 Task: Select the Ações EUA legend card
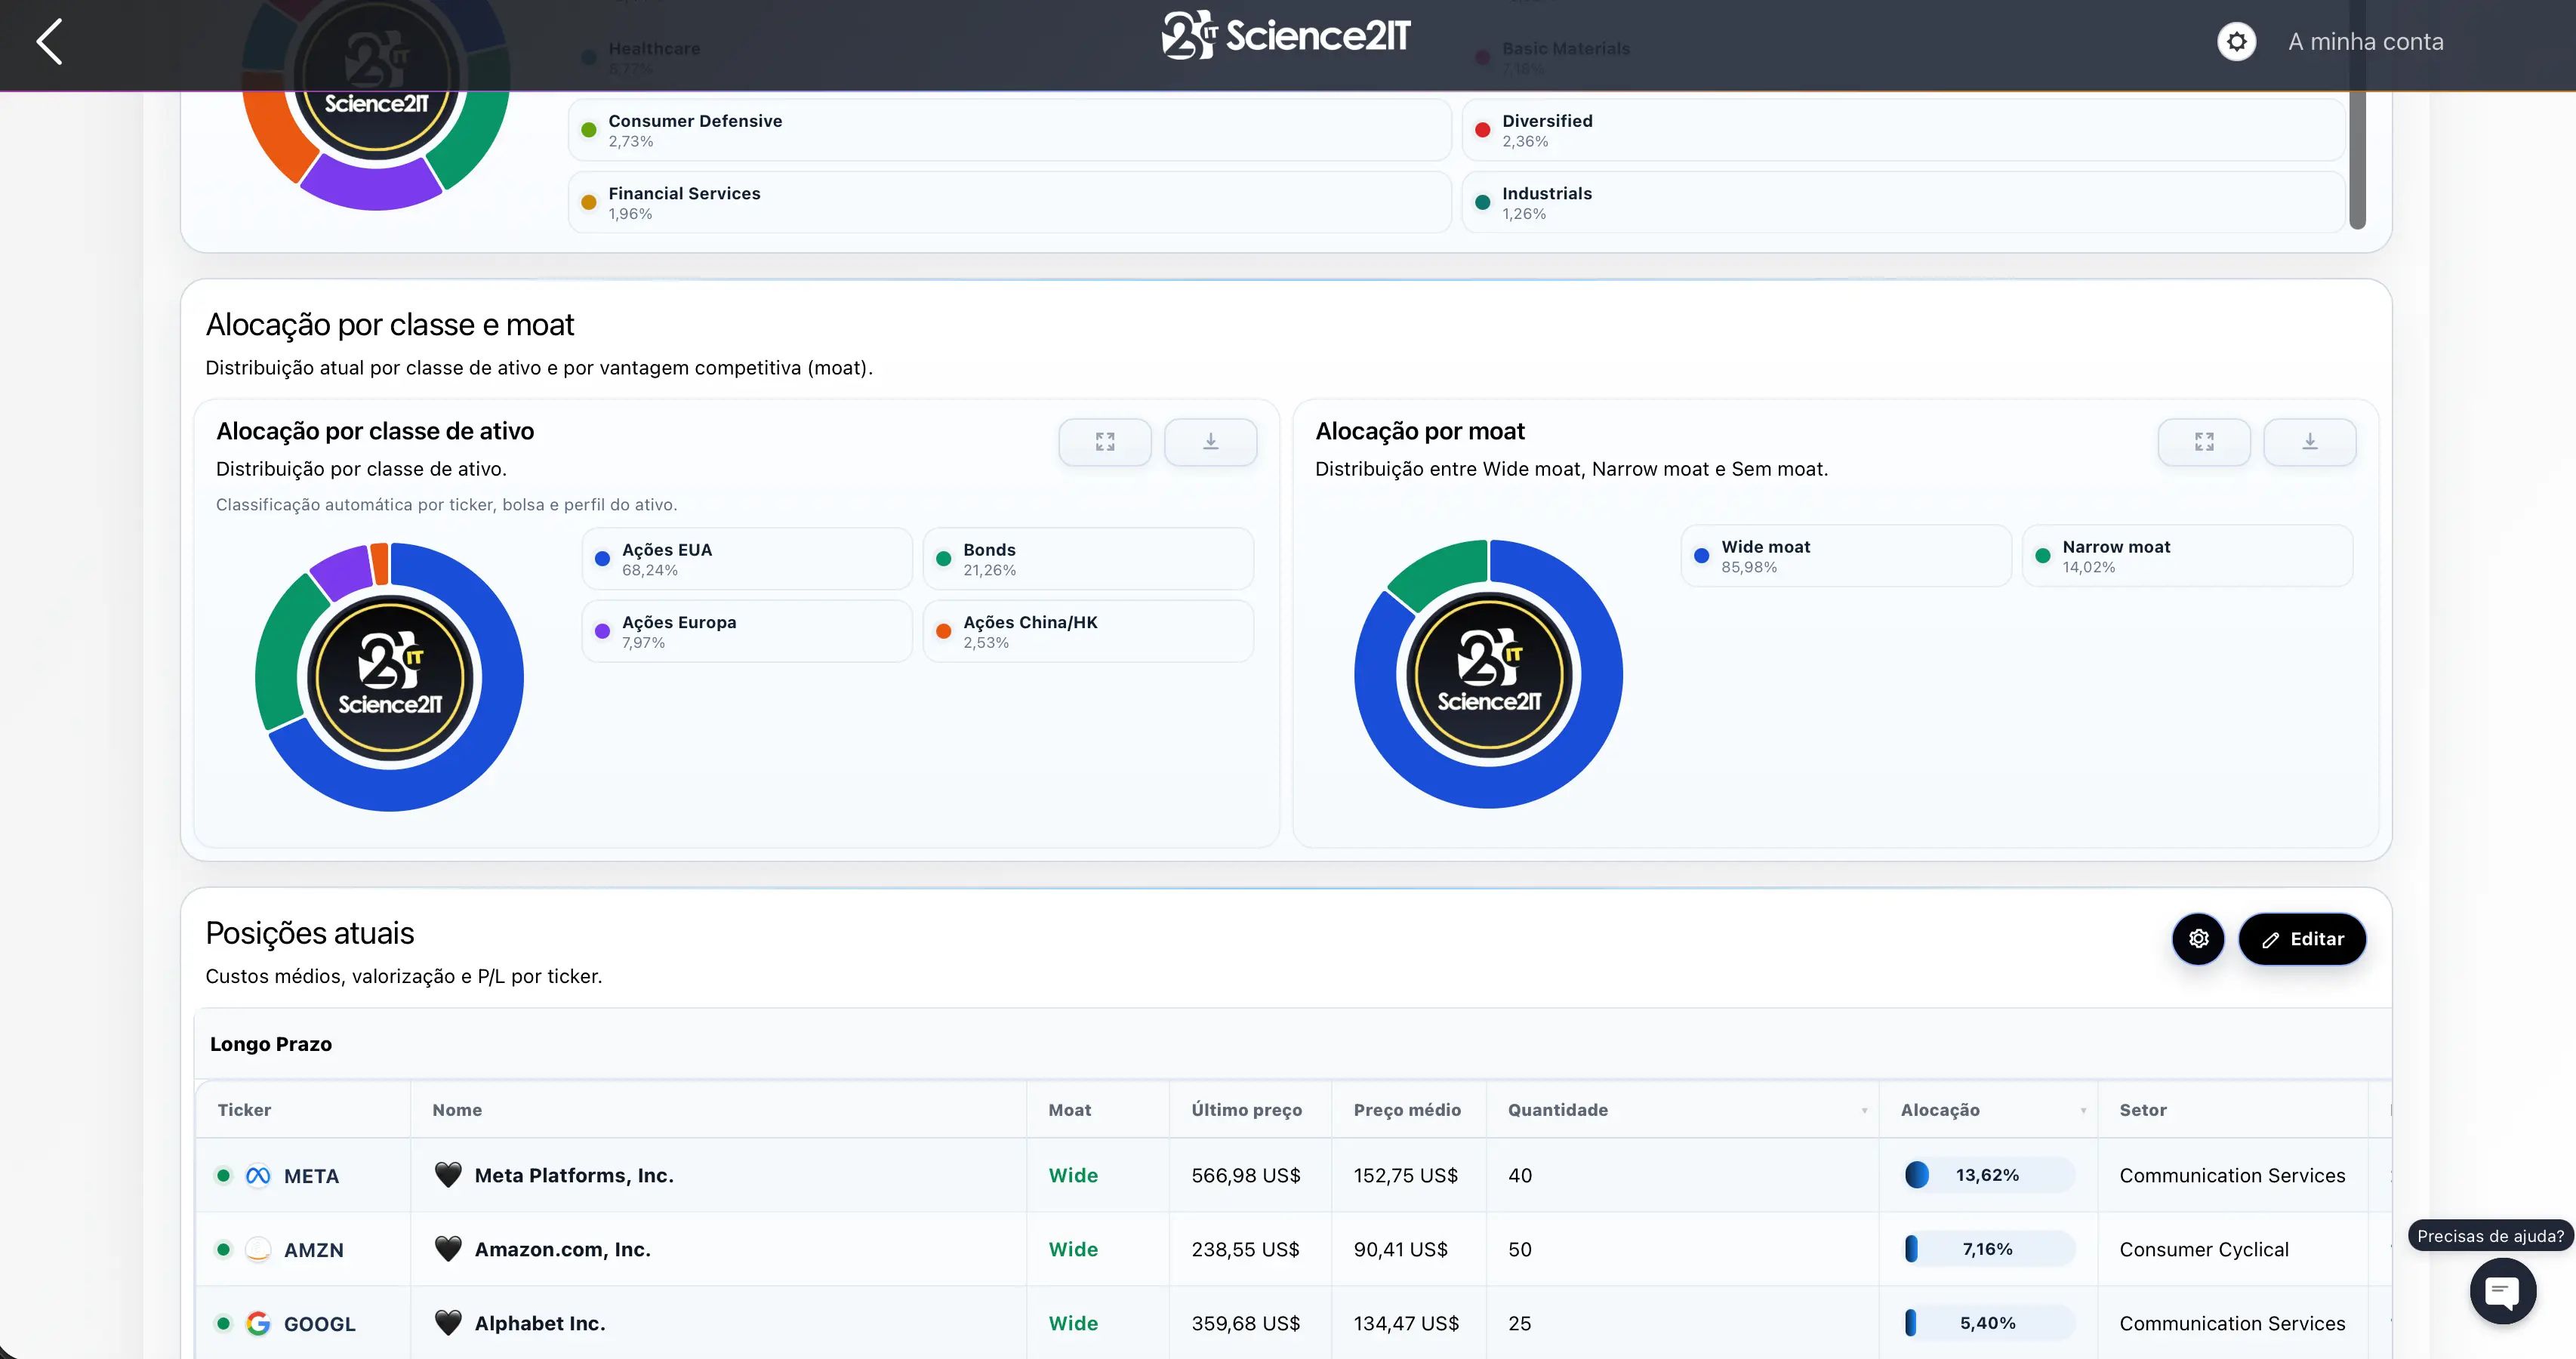click(x=747, y=559)
